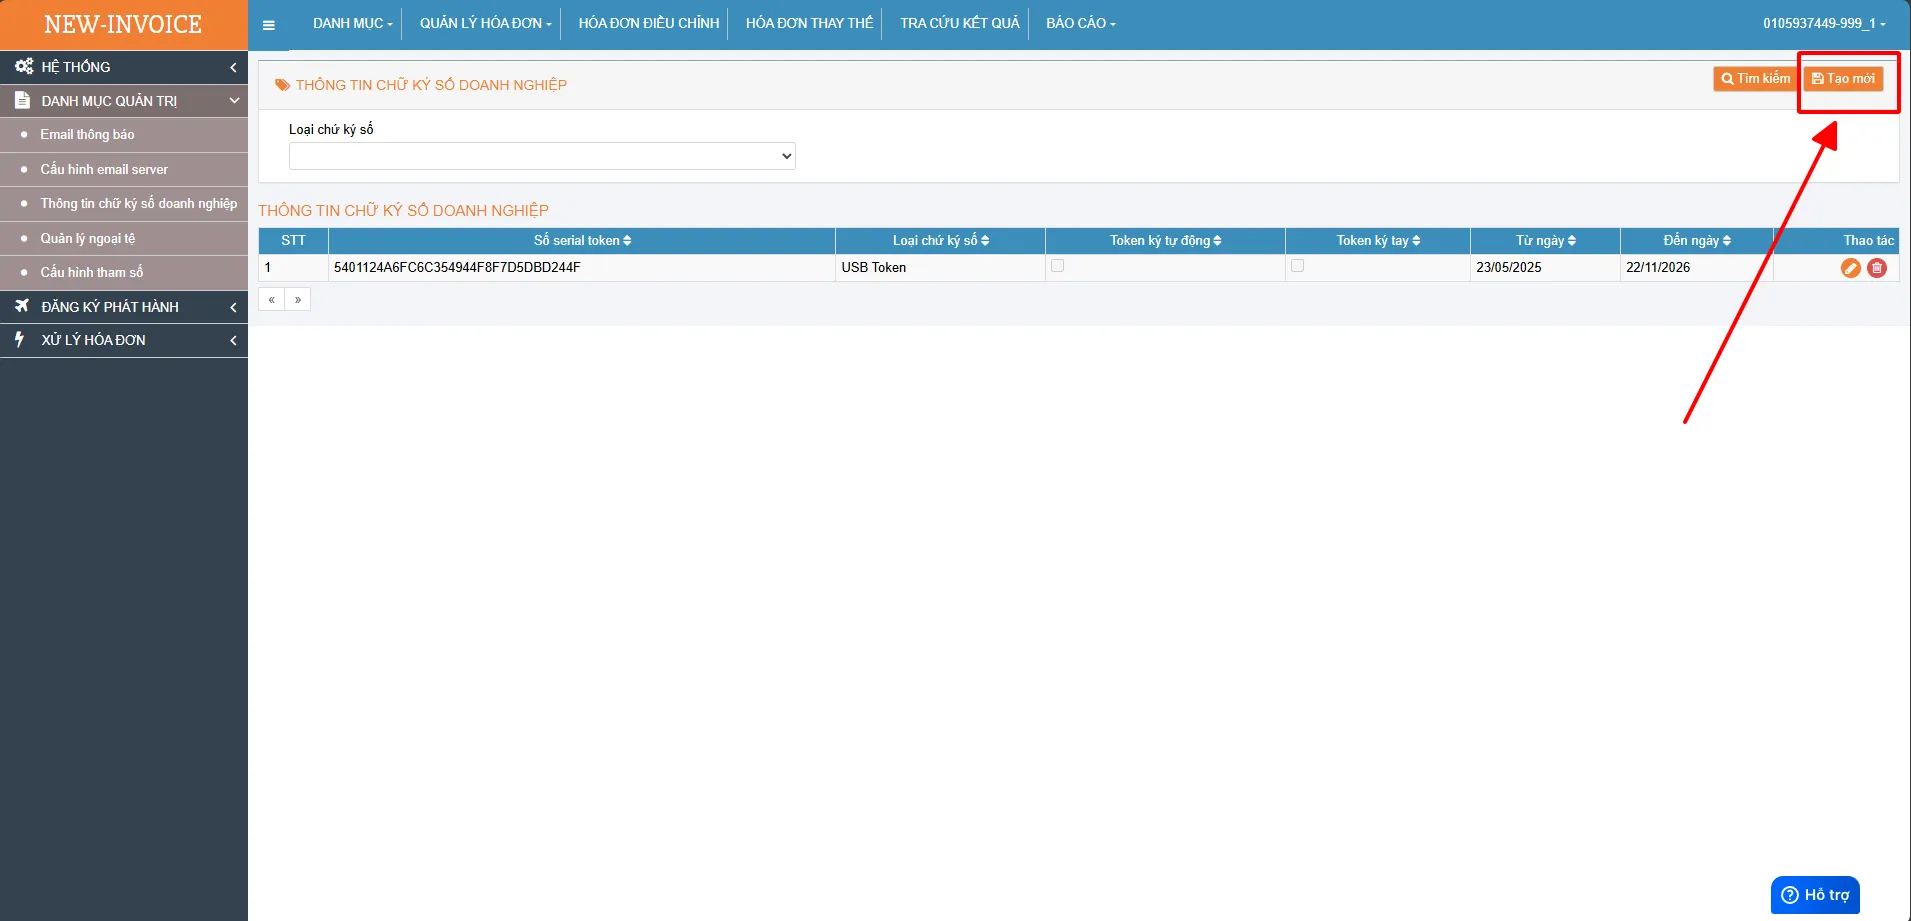Click the Đăng ký phát hành plane icon
Screen dimensions: 1911x921
click(22, 306)
